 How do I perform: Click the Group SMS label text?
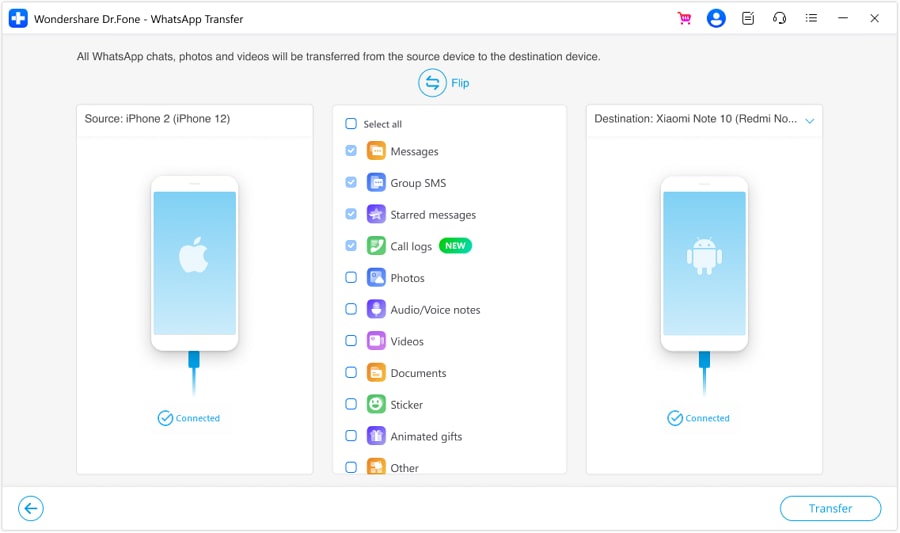tap(418, 183)
